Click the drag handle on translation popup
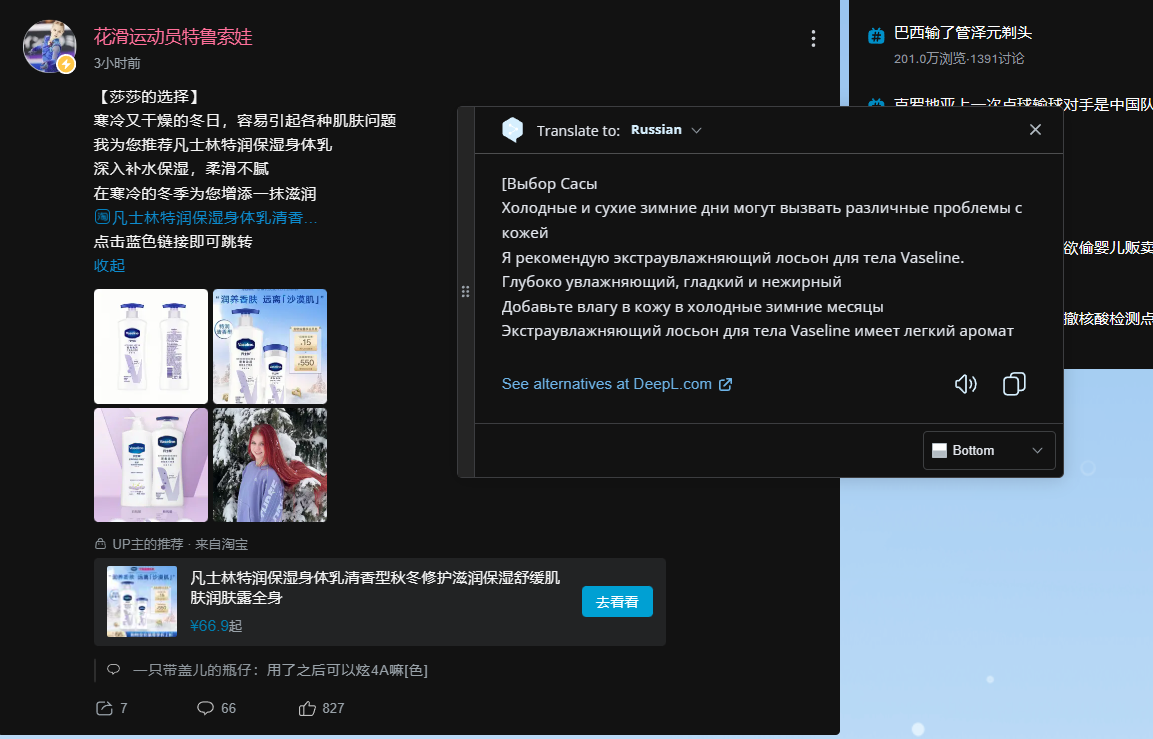 [x=465, y=291]
